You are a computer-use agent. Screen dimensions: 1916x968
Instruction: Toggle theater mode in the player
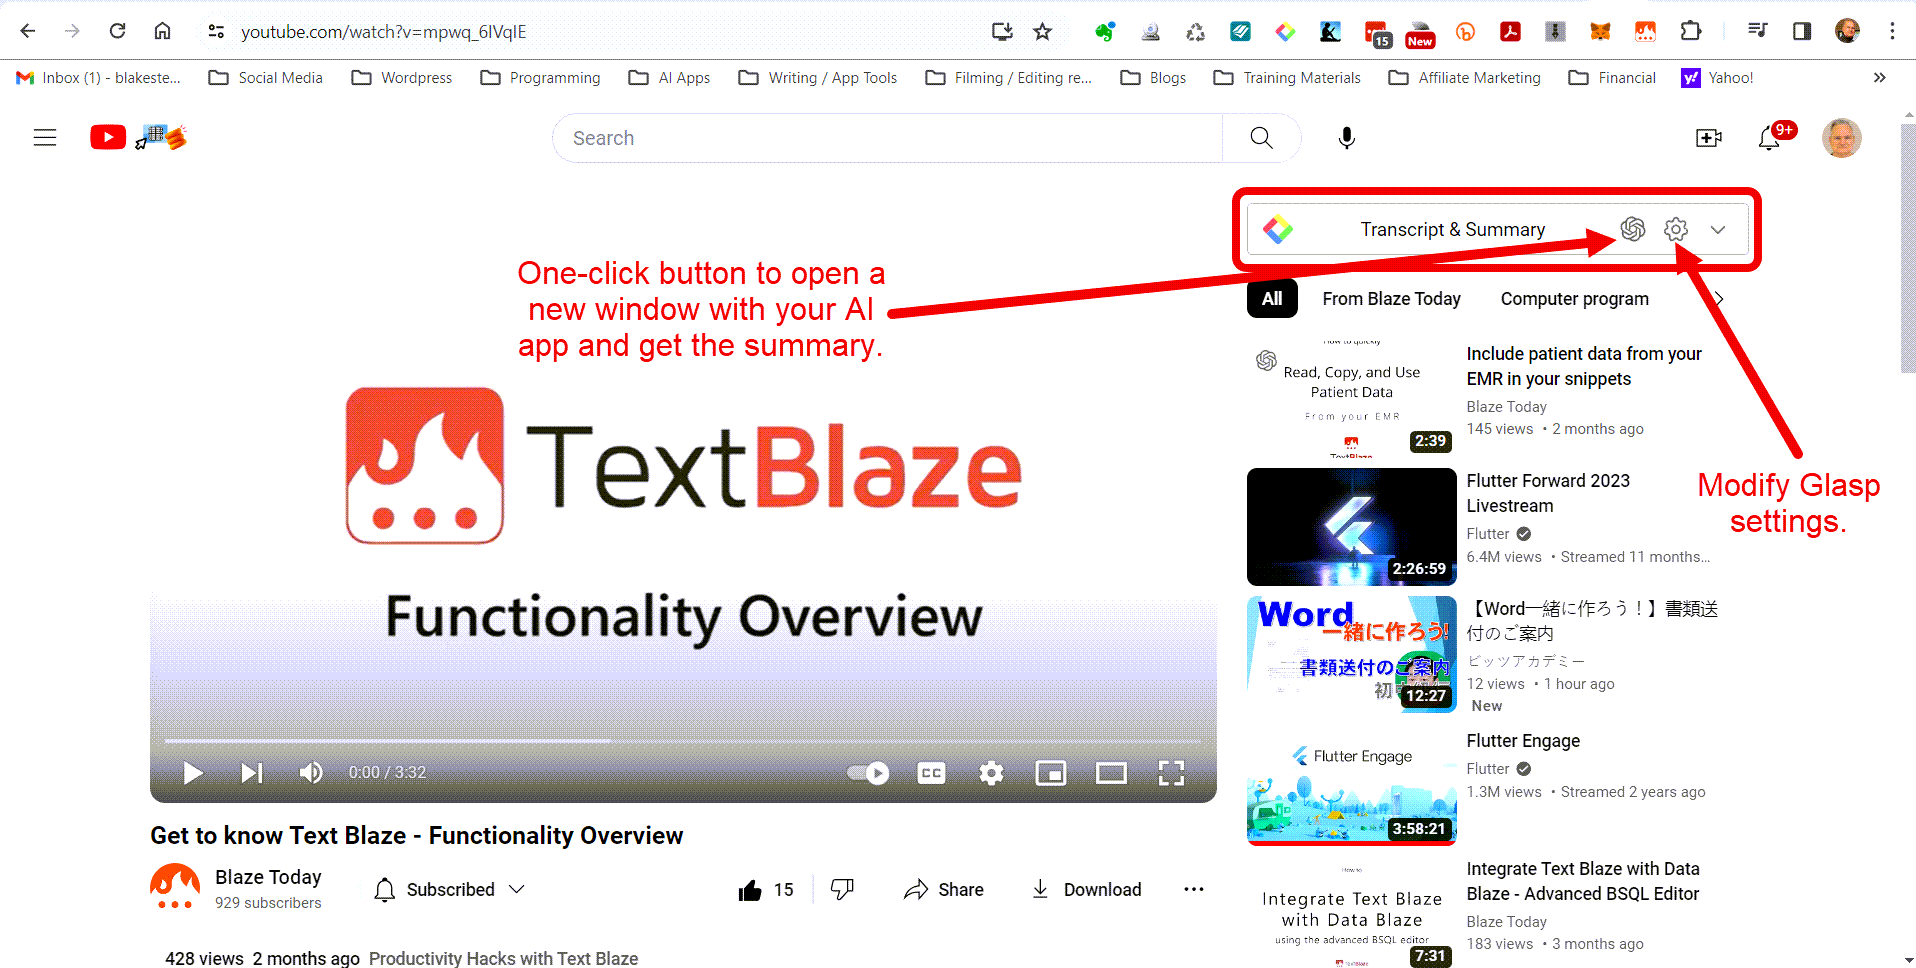coord(1111,772)
